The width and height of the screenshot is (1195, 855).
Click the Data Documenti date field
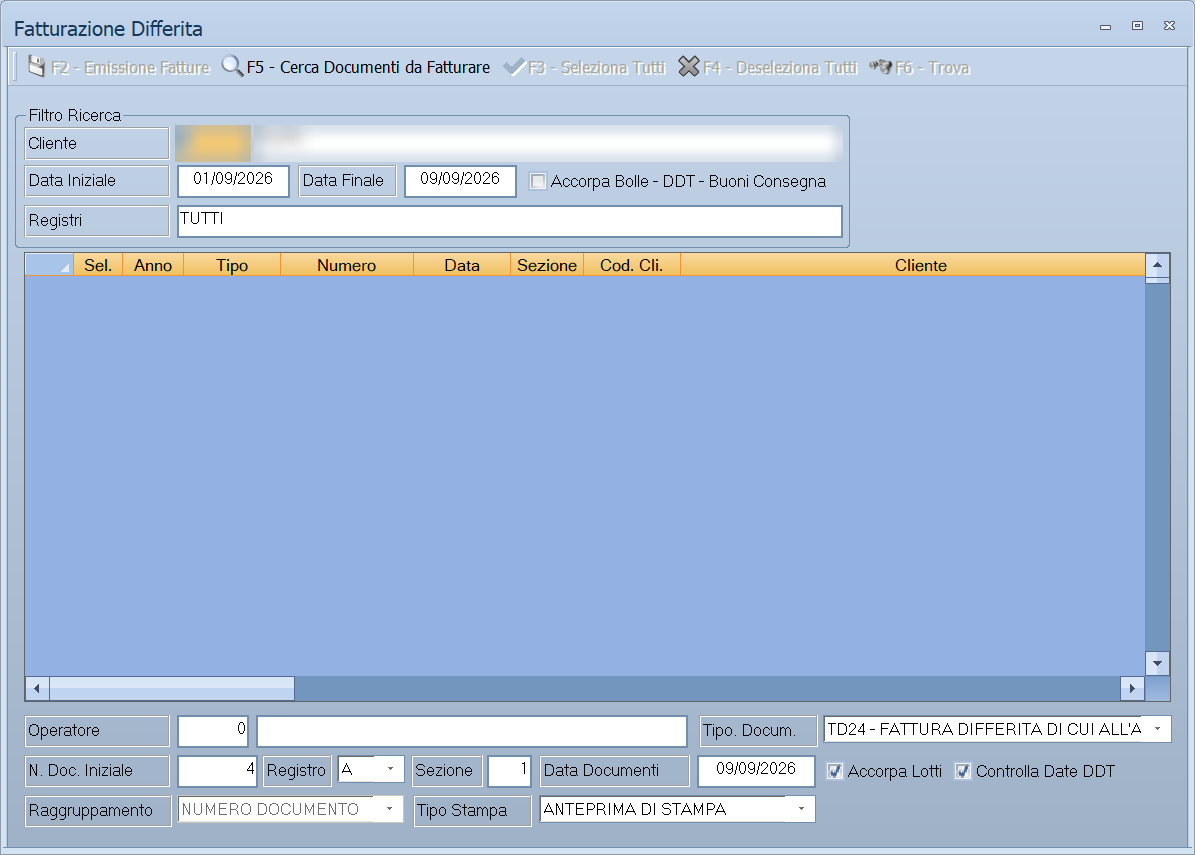[x=756, y=770]
